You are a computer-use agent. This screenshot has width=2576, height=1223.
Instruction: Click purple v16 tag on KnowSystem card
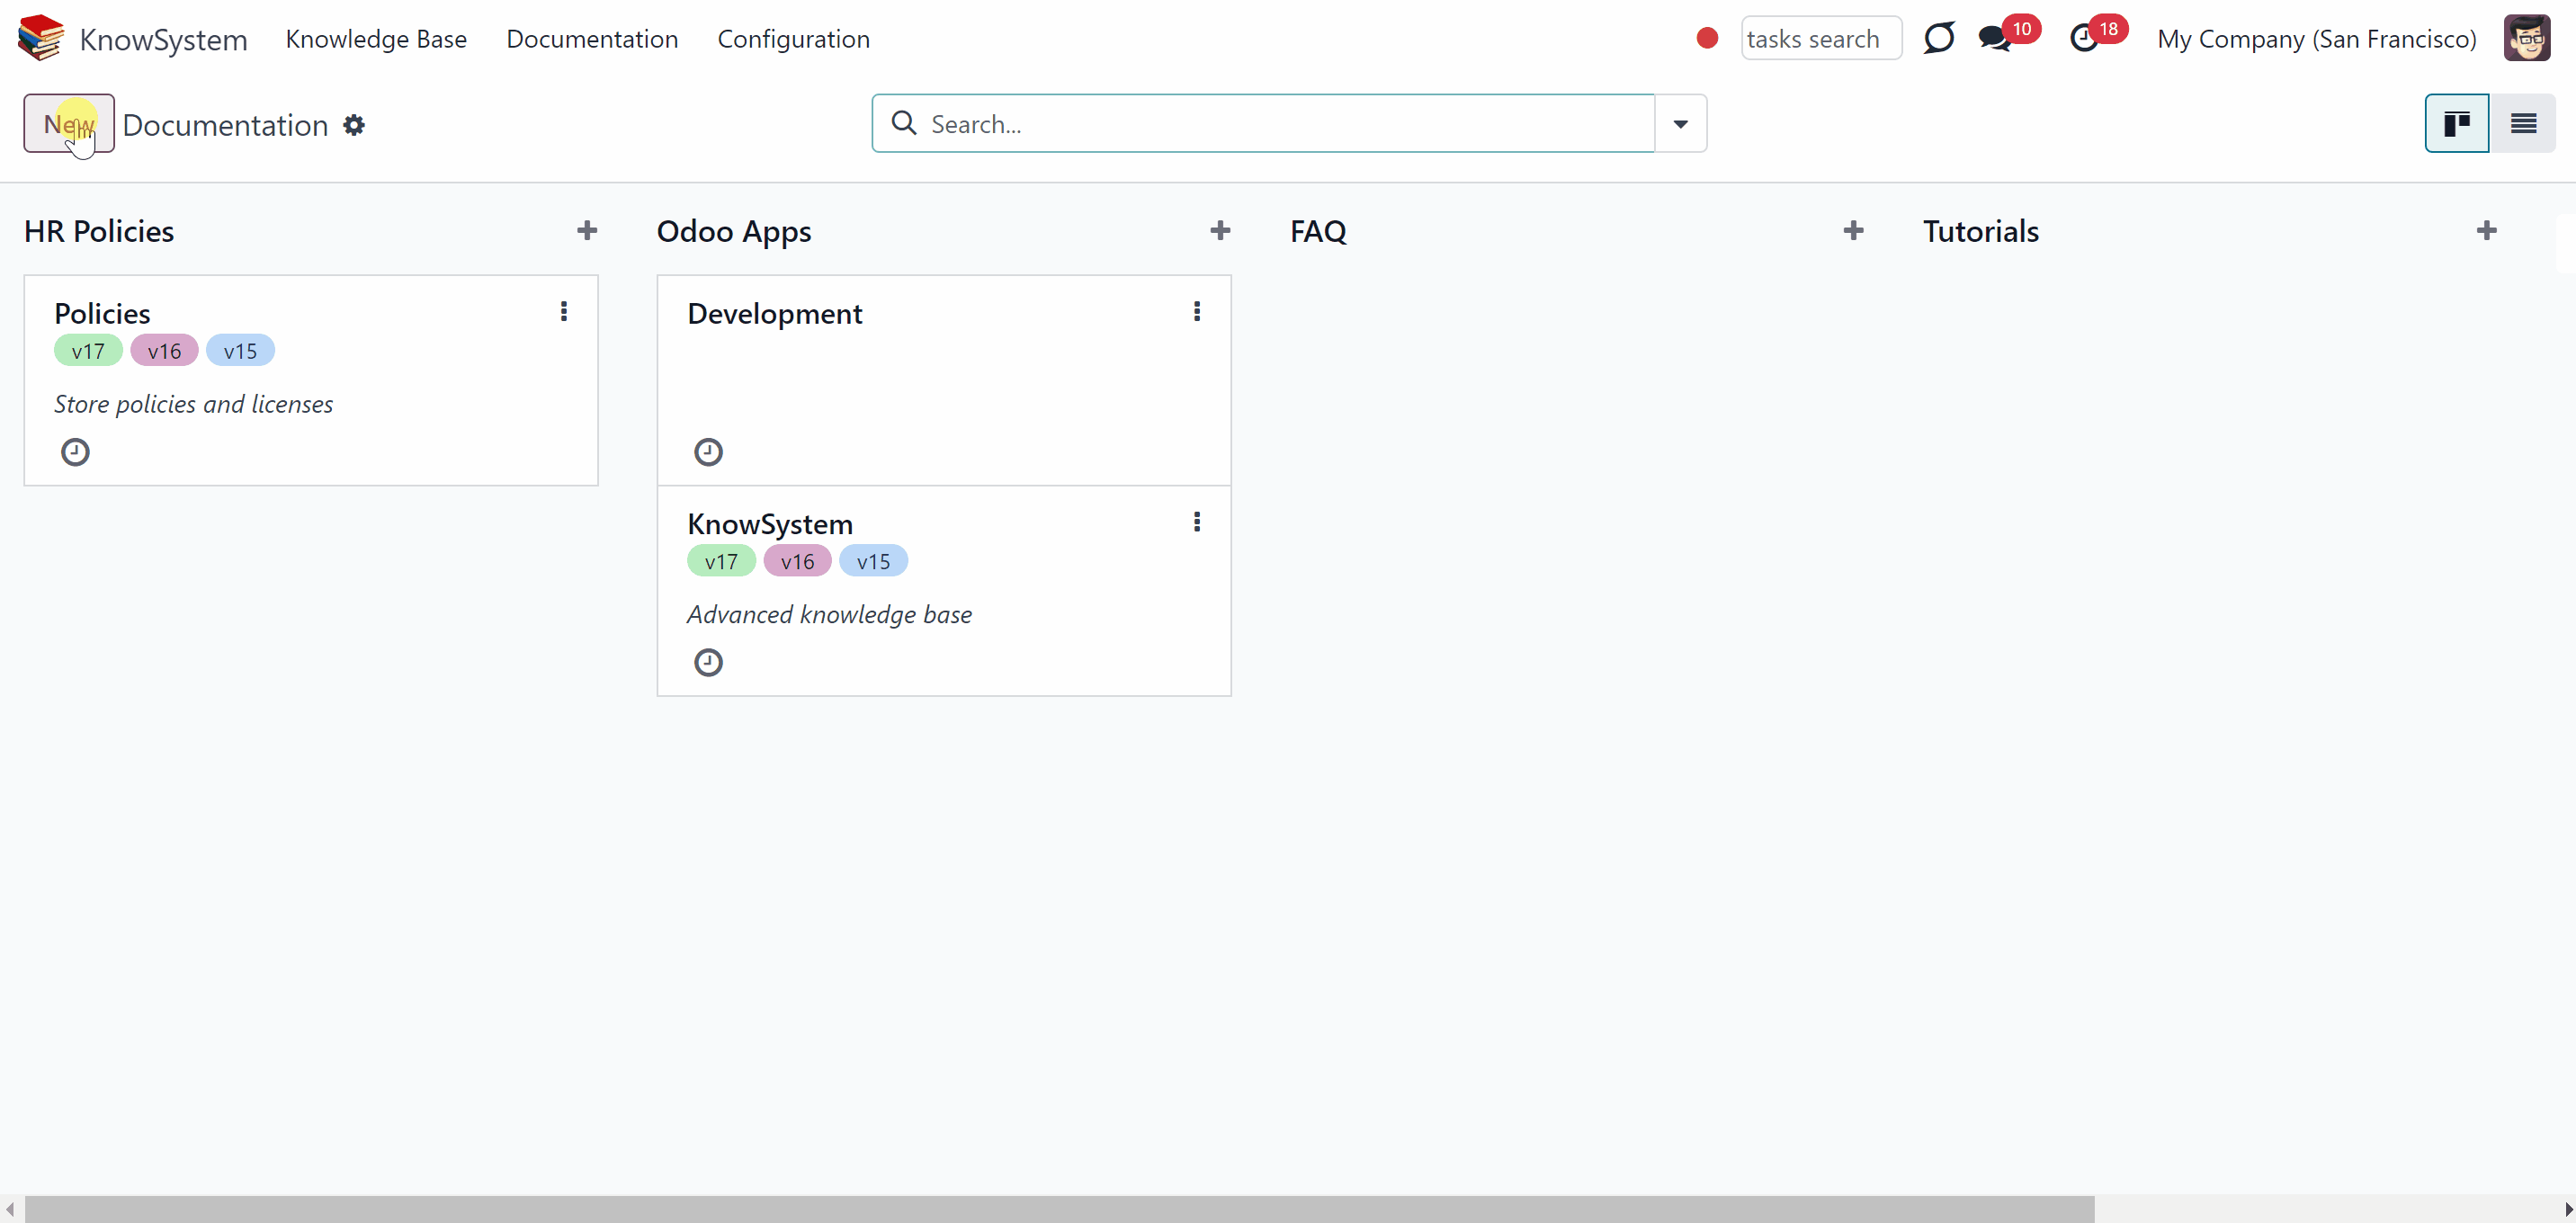[797, 561]
